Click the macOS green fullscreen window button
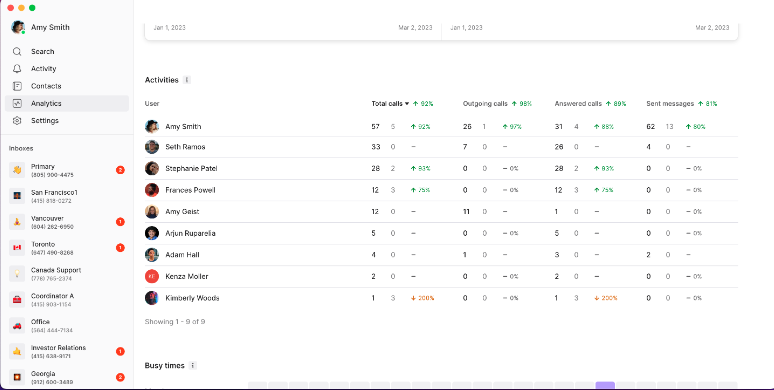Image resolution: width=774 pixels, height=390 pixels. (32, 8)
